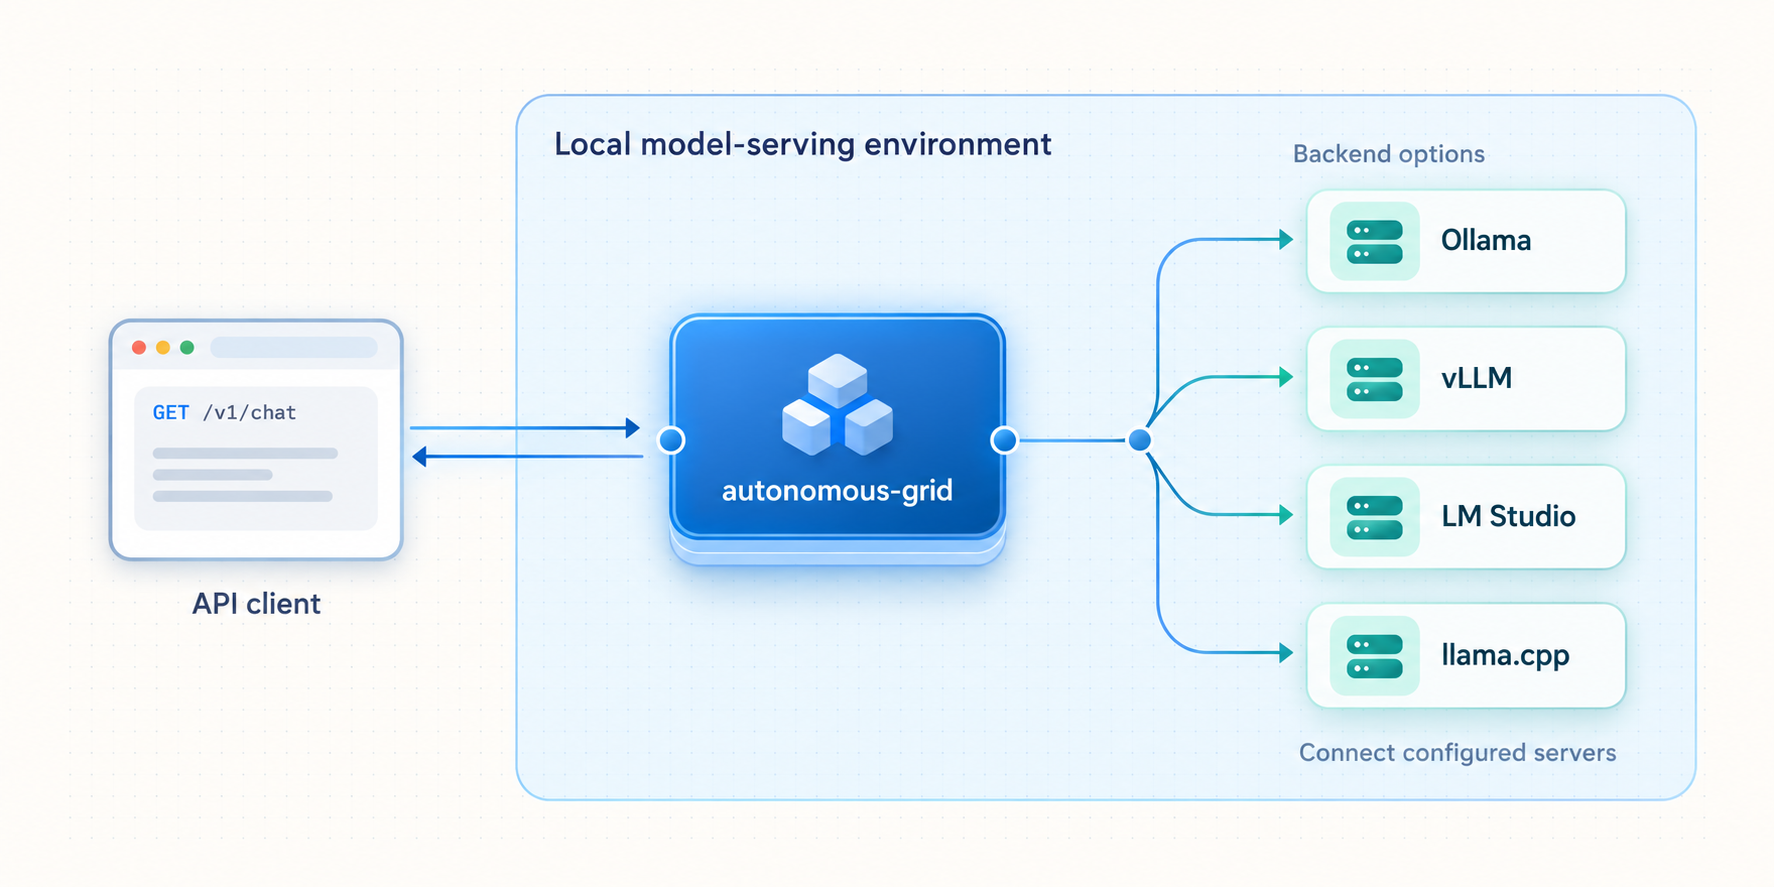Click the Connect configured servers caption
The height and width of the screenshot is (887, 1774).
pyautogui.click(x=1457, y=753)
